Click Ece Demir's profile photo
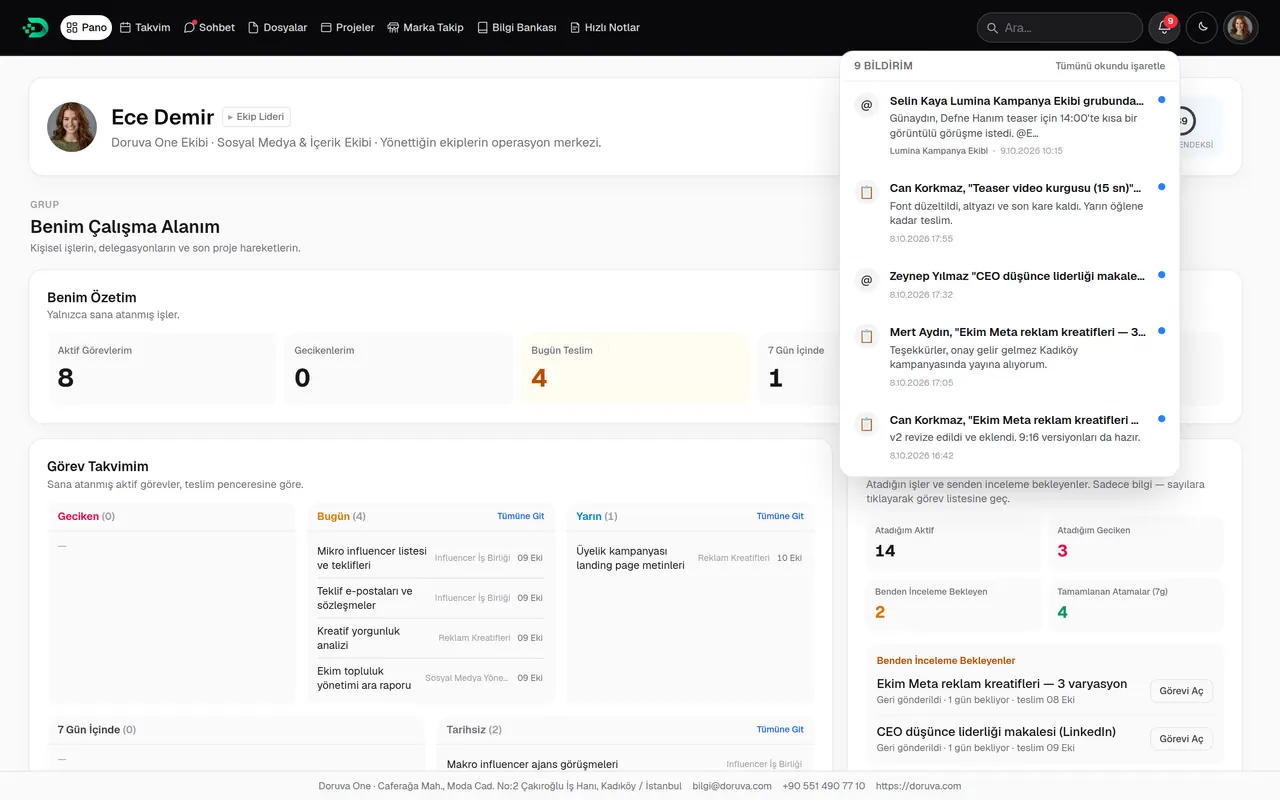 [x=72, y=127]
